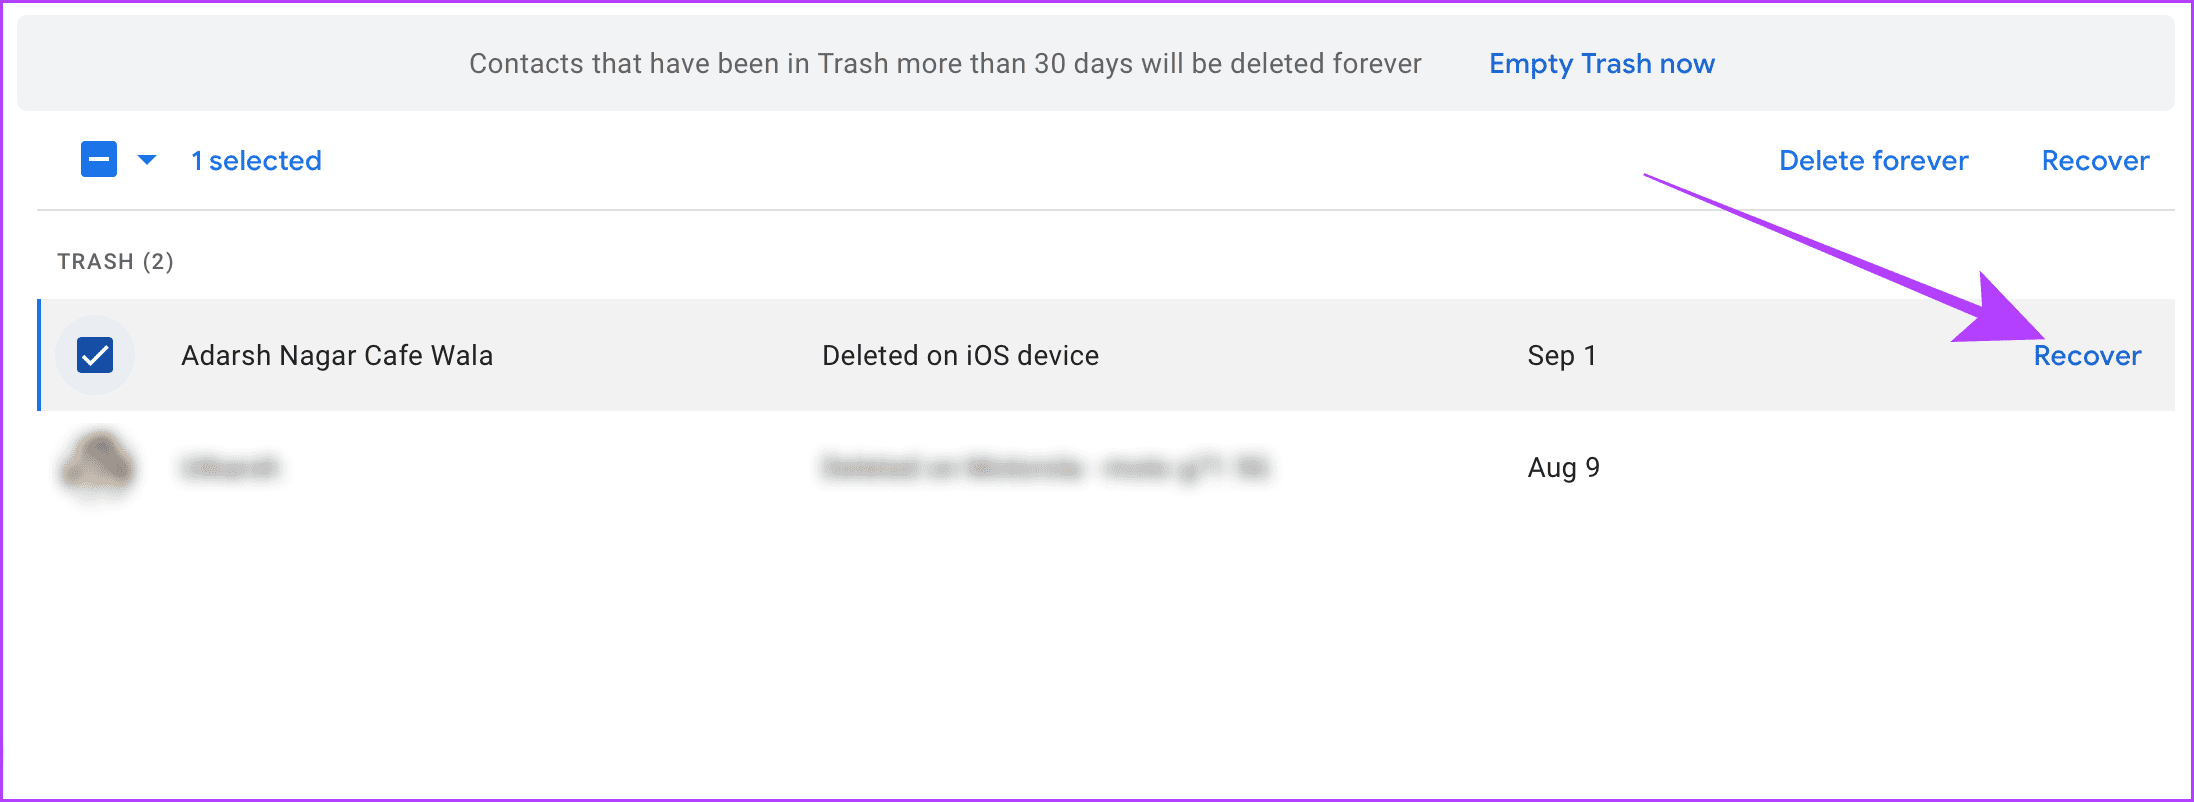2194x802 pixels.
Task: Click the TRASH (2) section header
Action: point(115,260)
